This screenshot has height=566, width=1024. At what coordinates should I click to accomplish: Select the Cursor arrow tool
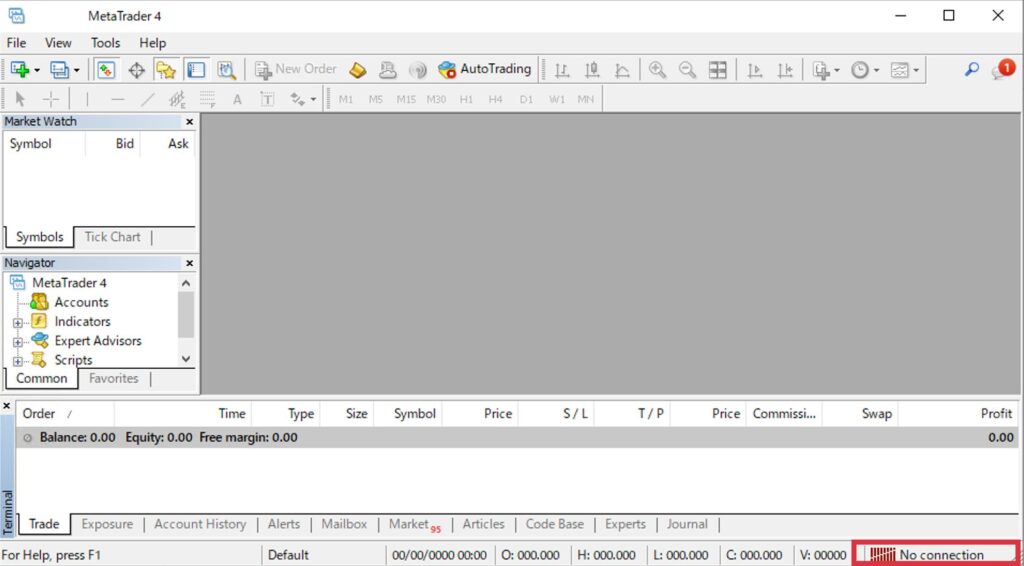point(20,99)
